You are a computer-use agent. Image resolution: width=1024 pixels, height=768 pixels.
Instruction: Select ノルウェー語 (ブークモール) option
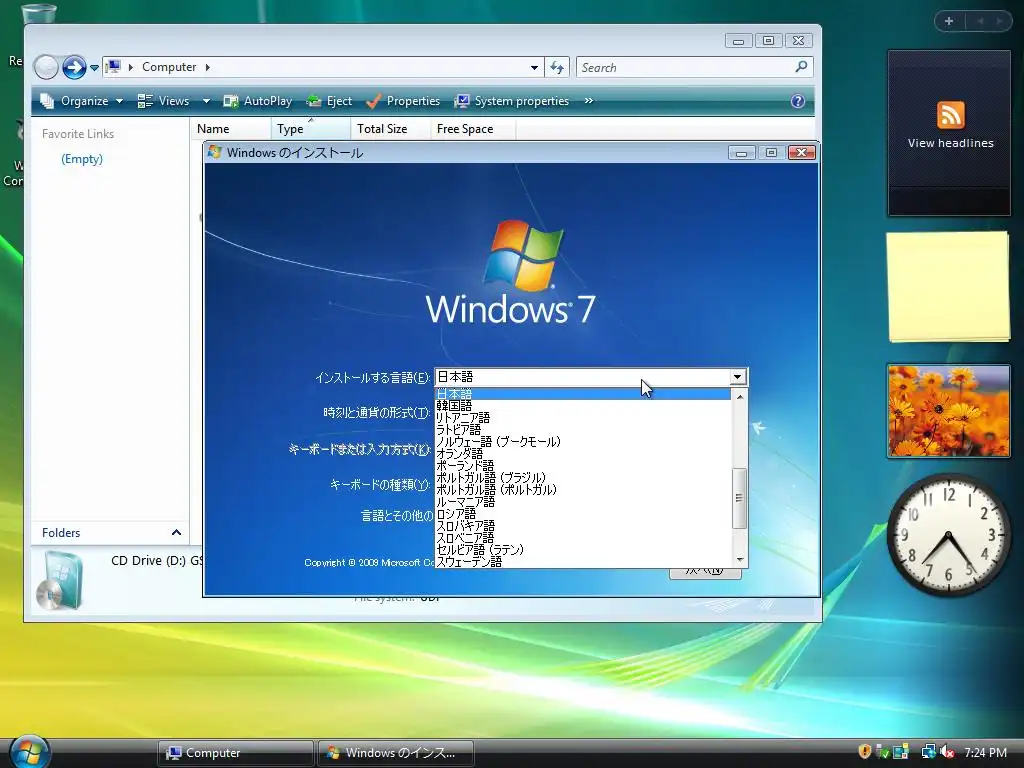click(583, 441)
